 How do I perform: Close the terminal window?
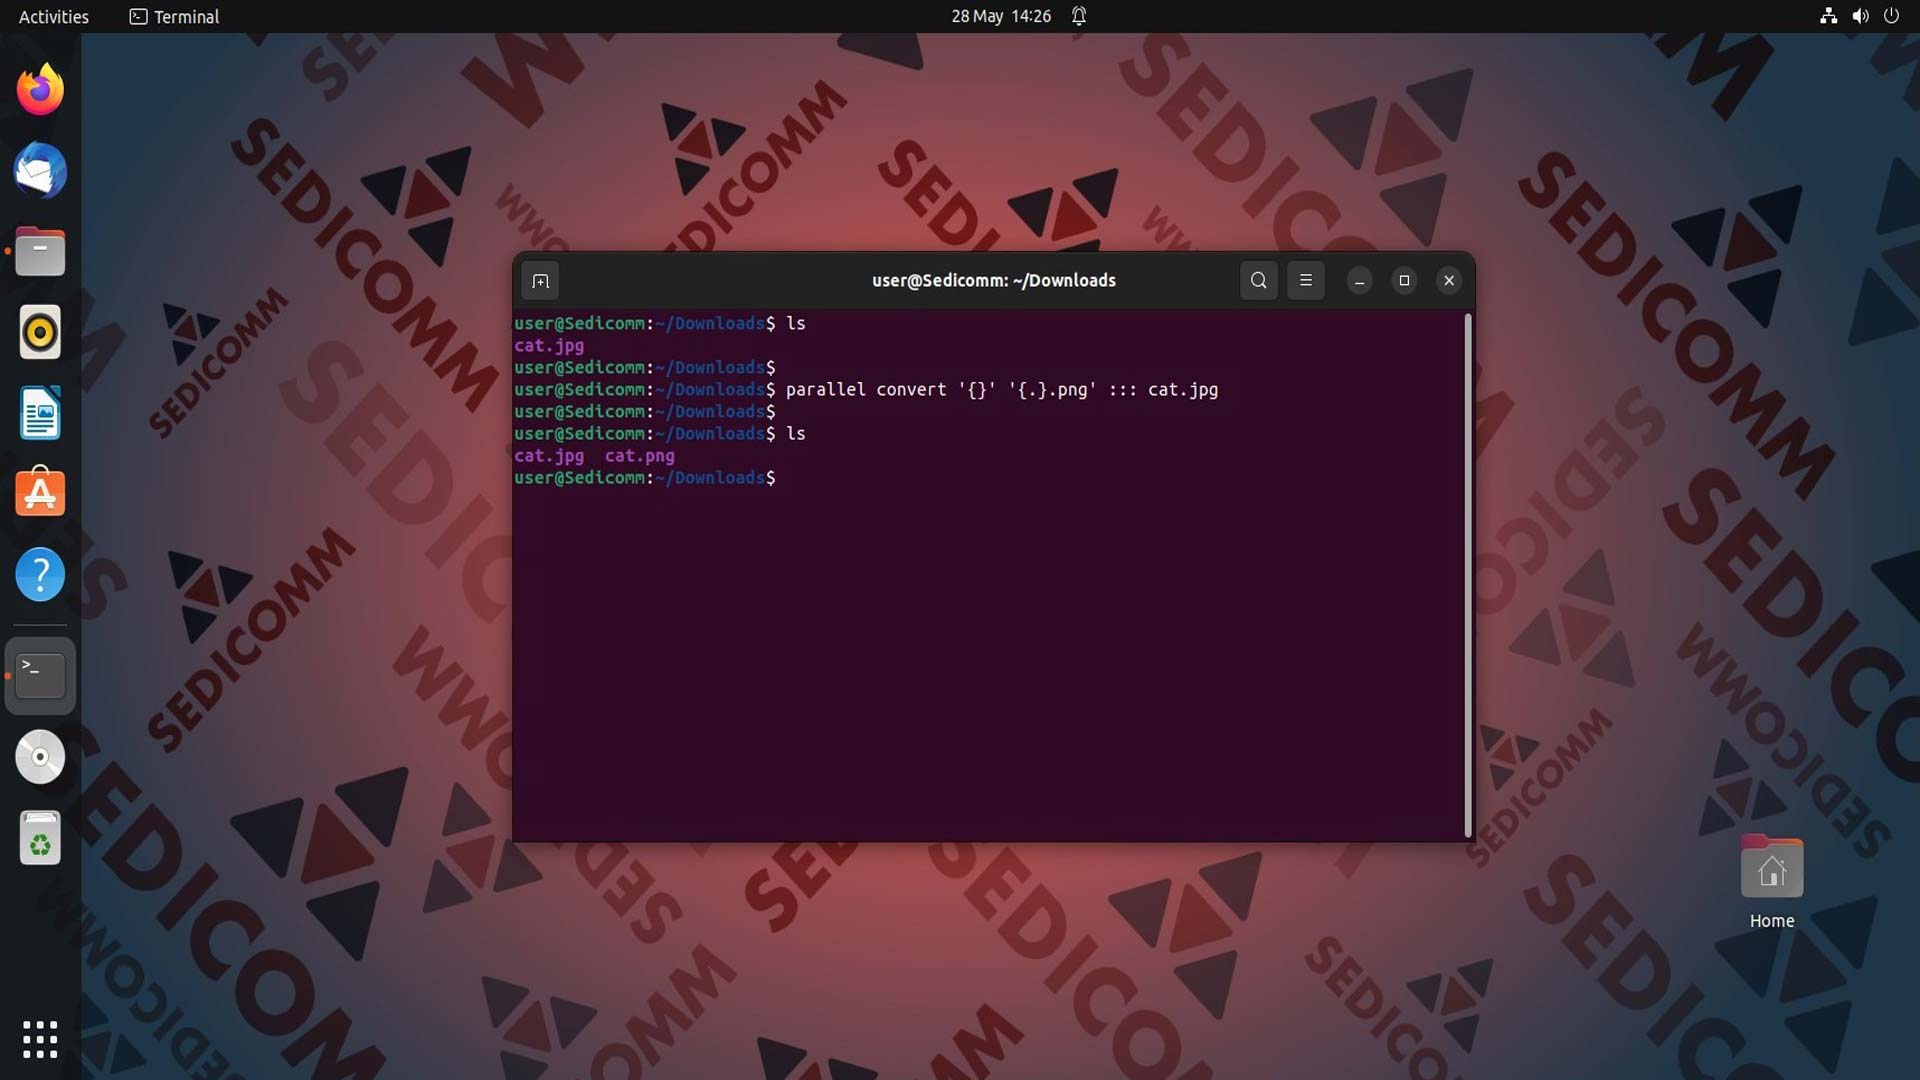(1449, 281)
